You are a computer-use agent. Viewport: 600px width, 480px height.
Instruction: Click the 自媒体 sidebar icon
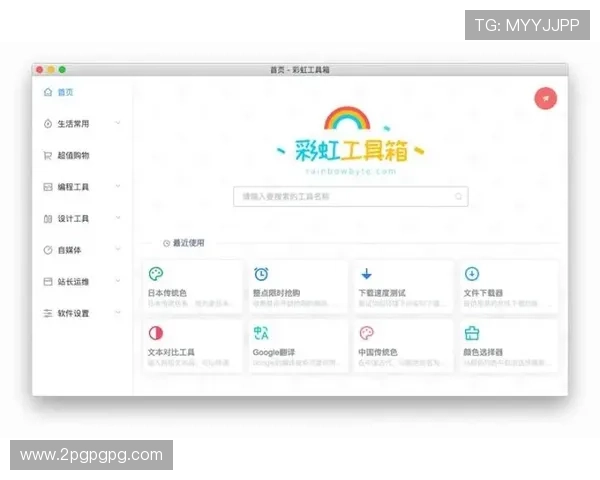pyautogui.click(x=48, y=250)
